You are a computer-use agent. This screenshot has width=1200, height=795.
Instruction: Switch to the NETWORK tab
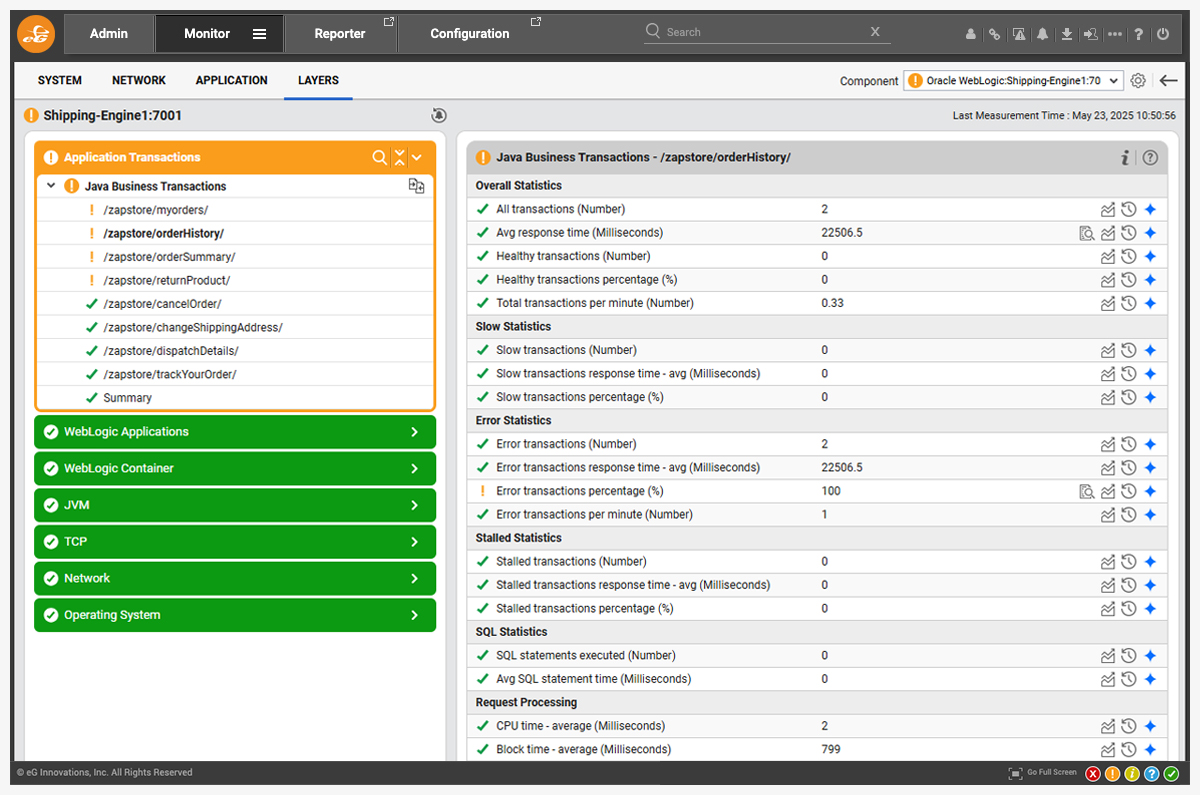click(139, 80)
